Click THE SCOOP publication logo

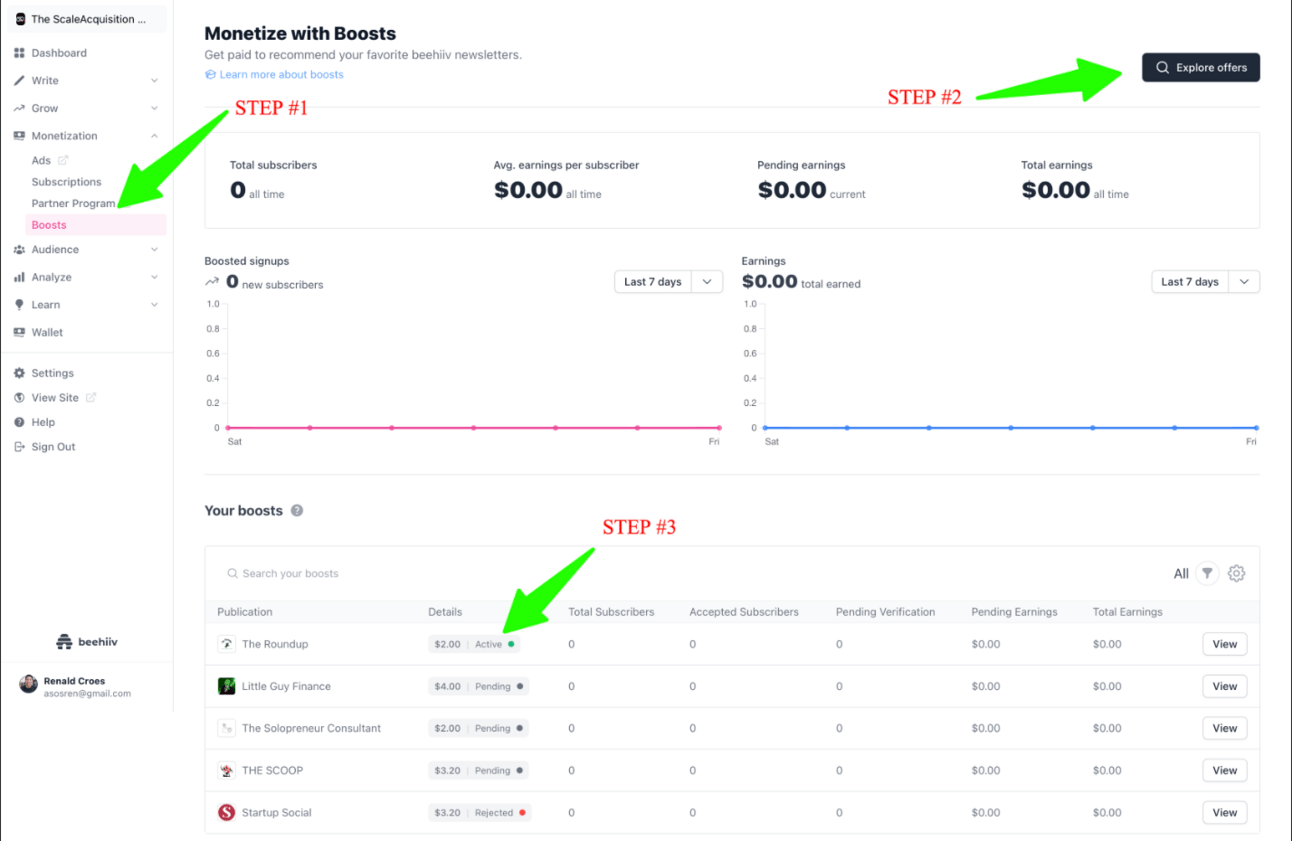pyautogui.click(x=226, y=770)
